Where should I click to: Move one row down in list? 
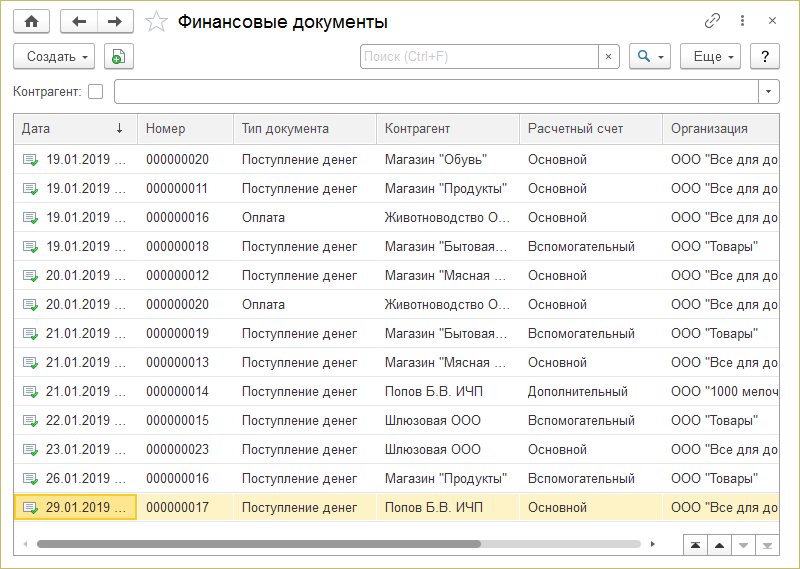point(743,546)
